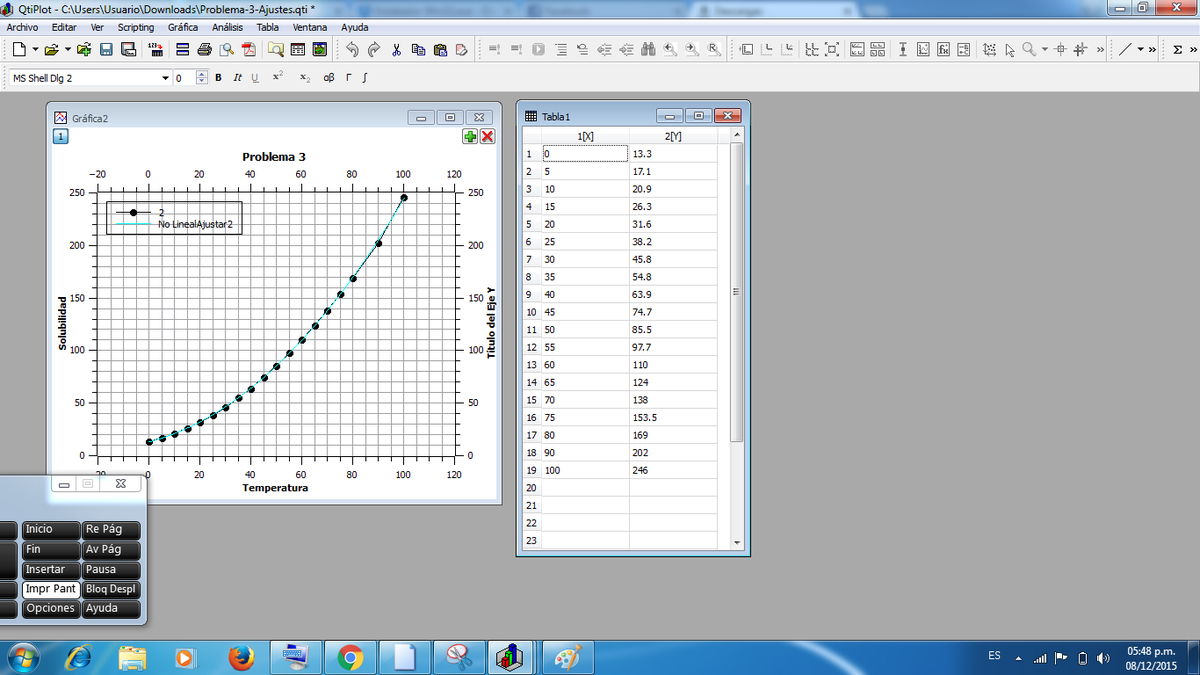Select the data reader crosshair tool

tap(1062, 49)
